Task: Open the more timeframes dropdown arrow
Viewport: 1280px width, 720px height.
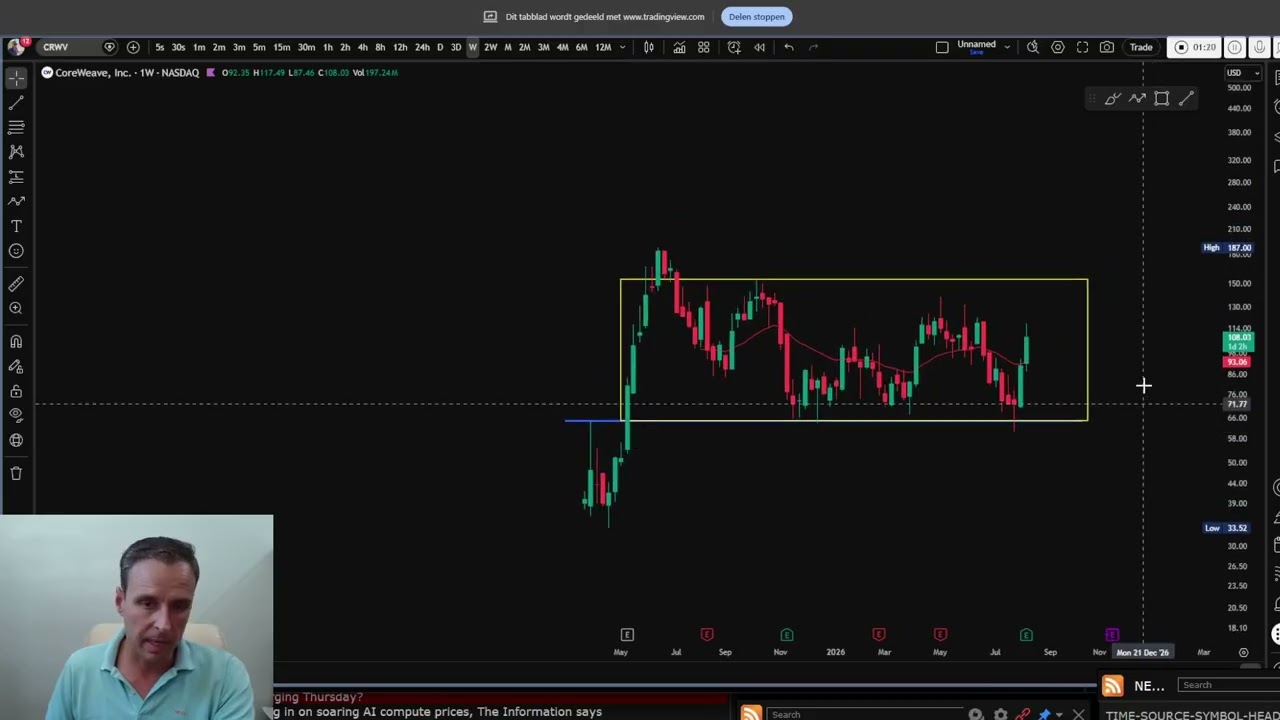Action: coord(623,47)
